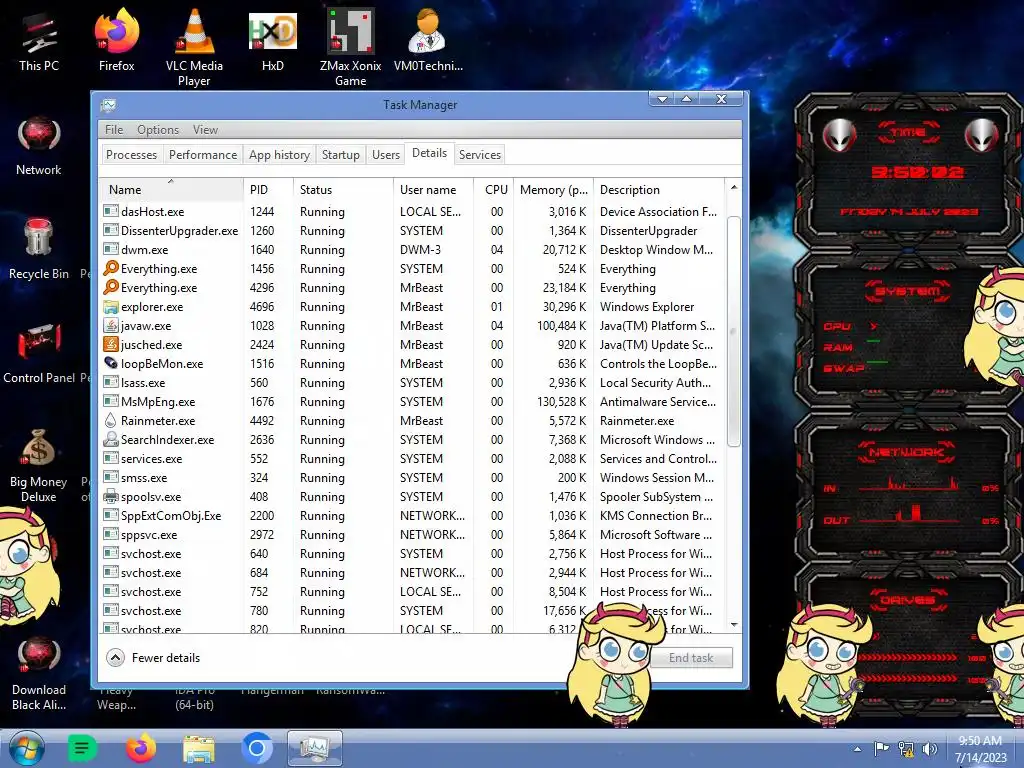
Task: Open VLC Media Player desktop icon
Action: 194,47
